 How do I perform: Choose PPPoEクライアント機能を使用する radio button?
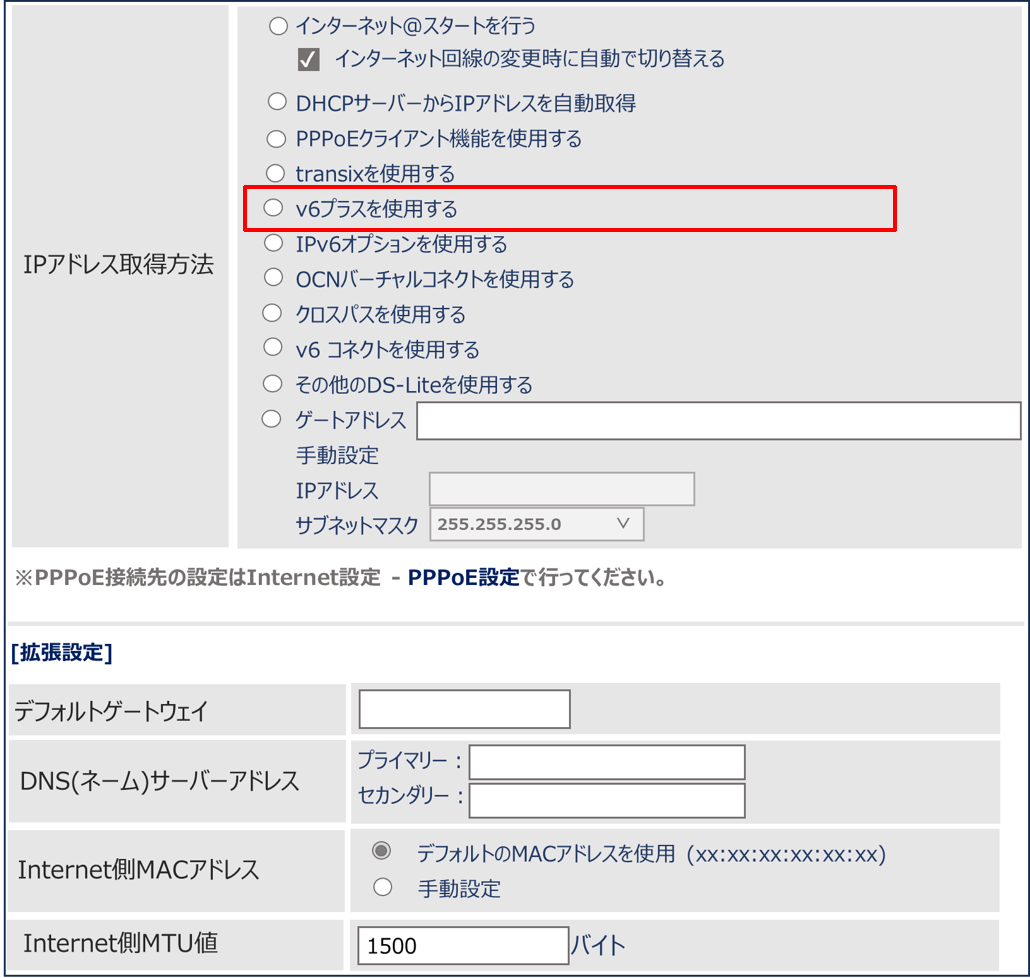[276, 138]
